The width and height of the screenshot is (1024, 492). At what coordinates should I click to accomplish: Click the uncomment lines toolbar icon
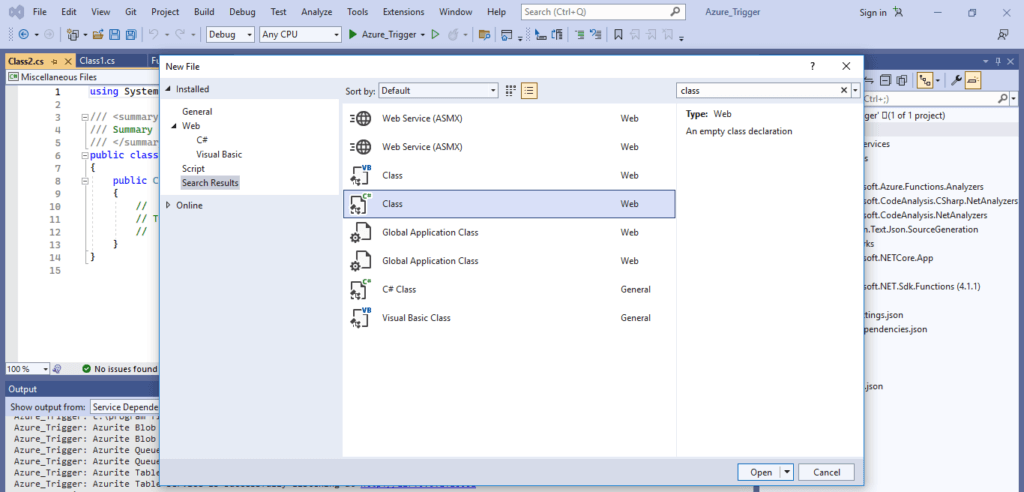596,35
